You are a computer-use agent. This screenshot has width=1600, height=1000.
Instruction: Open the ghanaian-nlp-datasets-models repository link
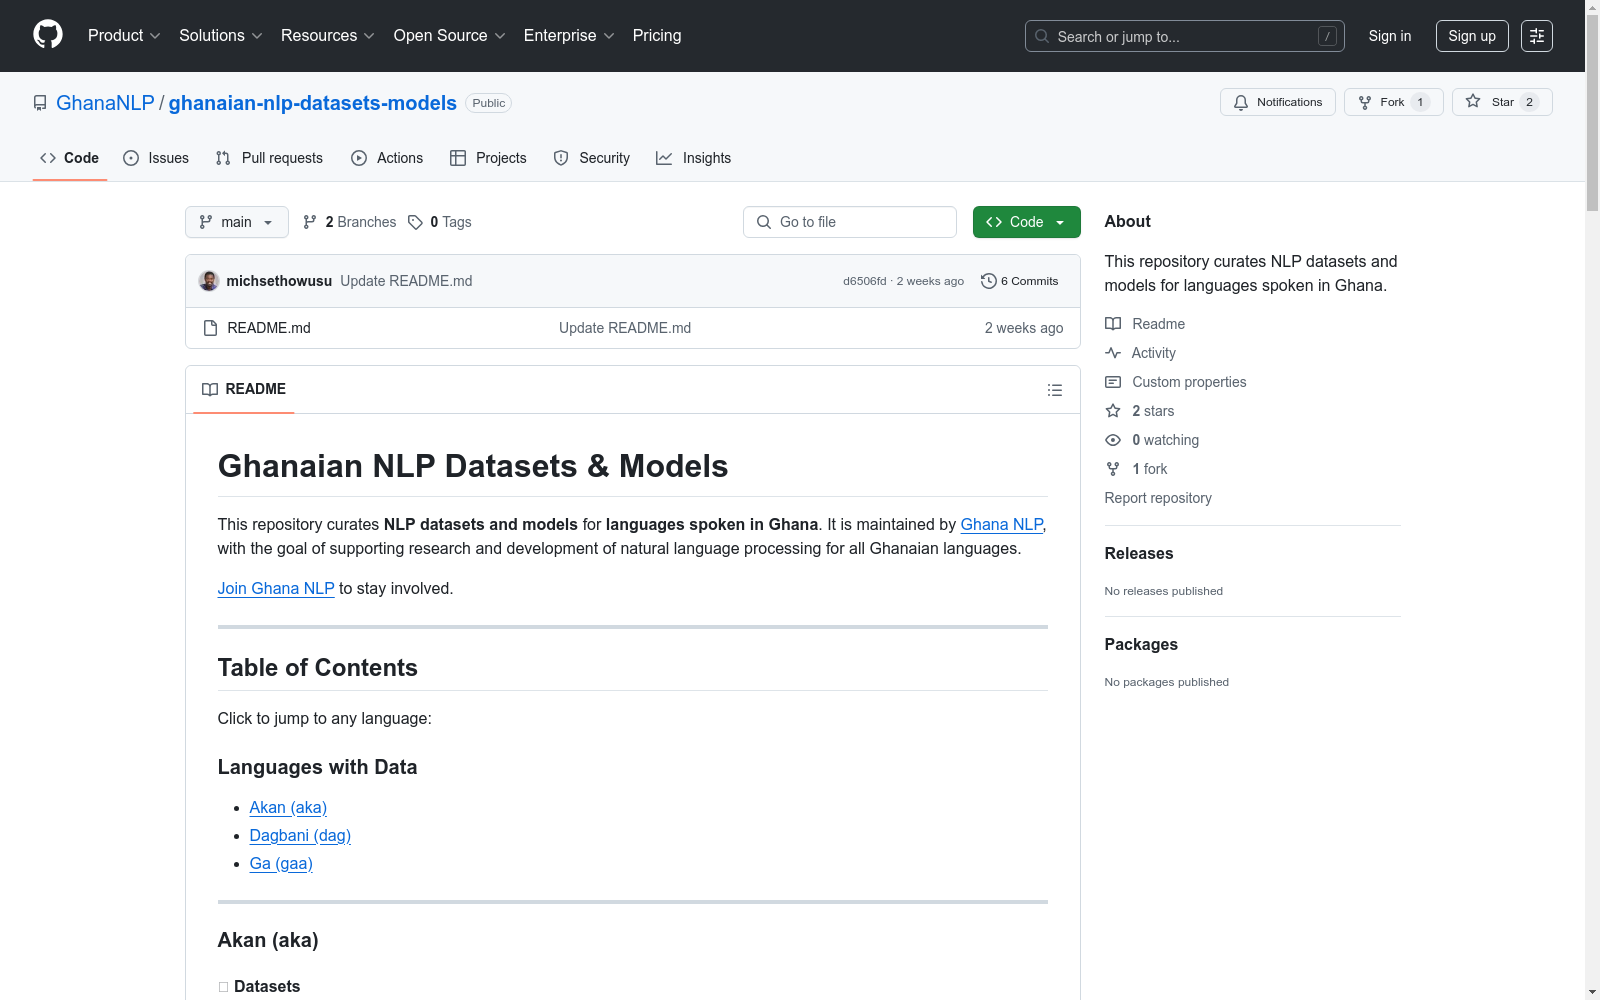pos(313,103)
